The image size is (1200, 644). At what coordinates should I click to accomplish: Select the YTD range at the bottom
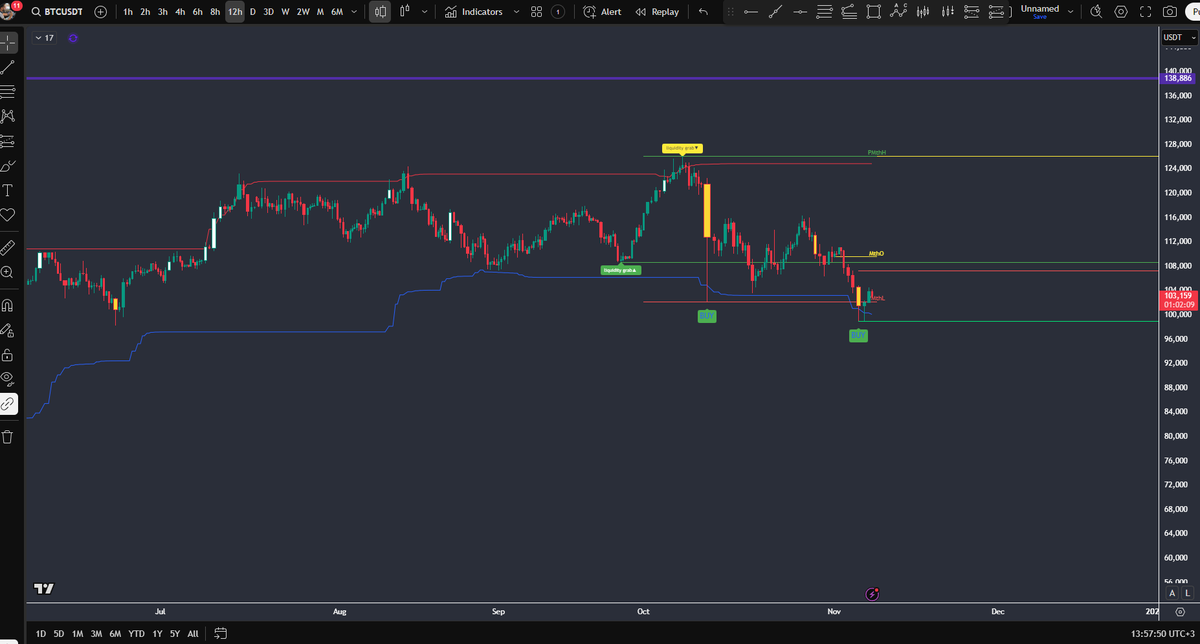136,634
